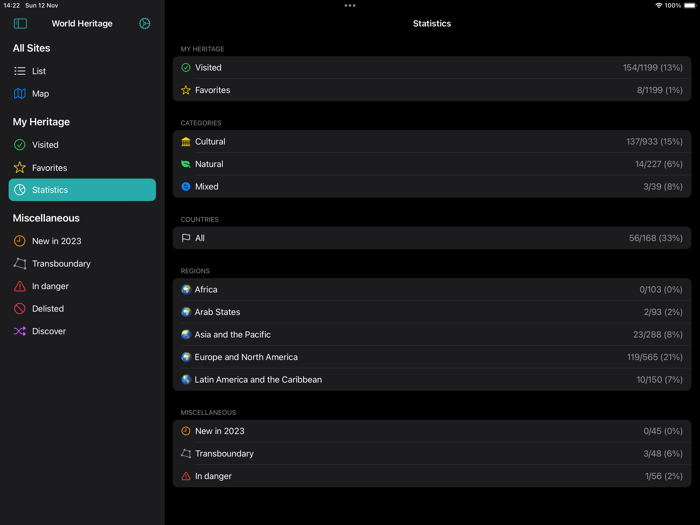Open New in 2023 in sidebar
700x525 pixels.
click(82, 241)
